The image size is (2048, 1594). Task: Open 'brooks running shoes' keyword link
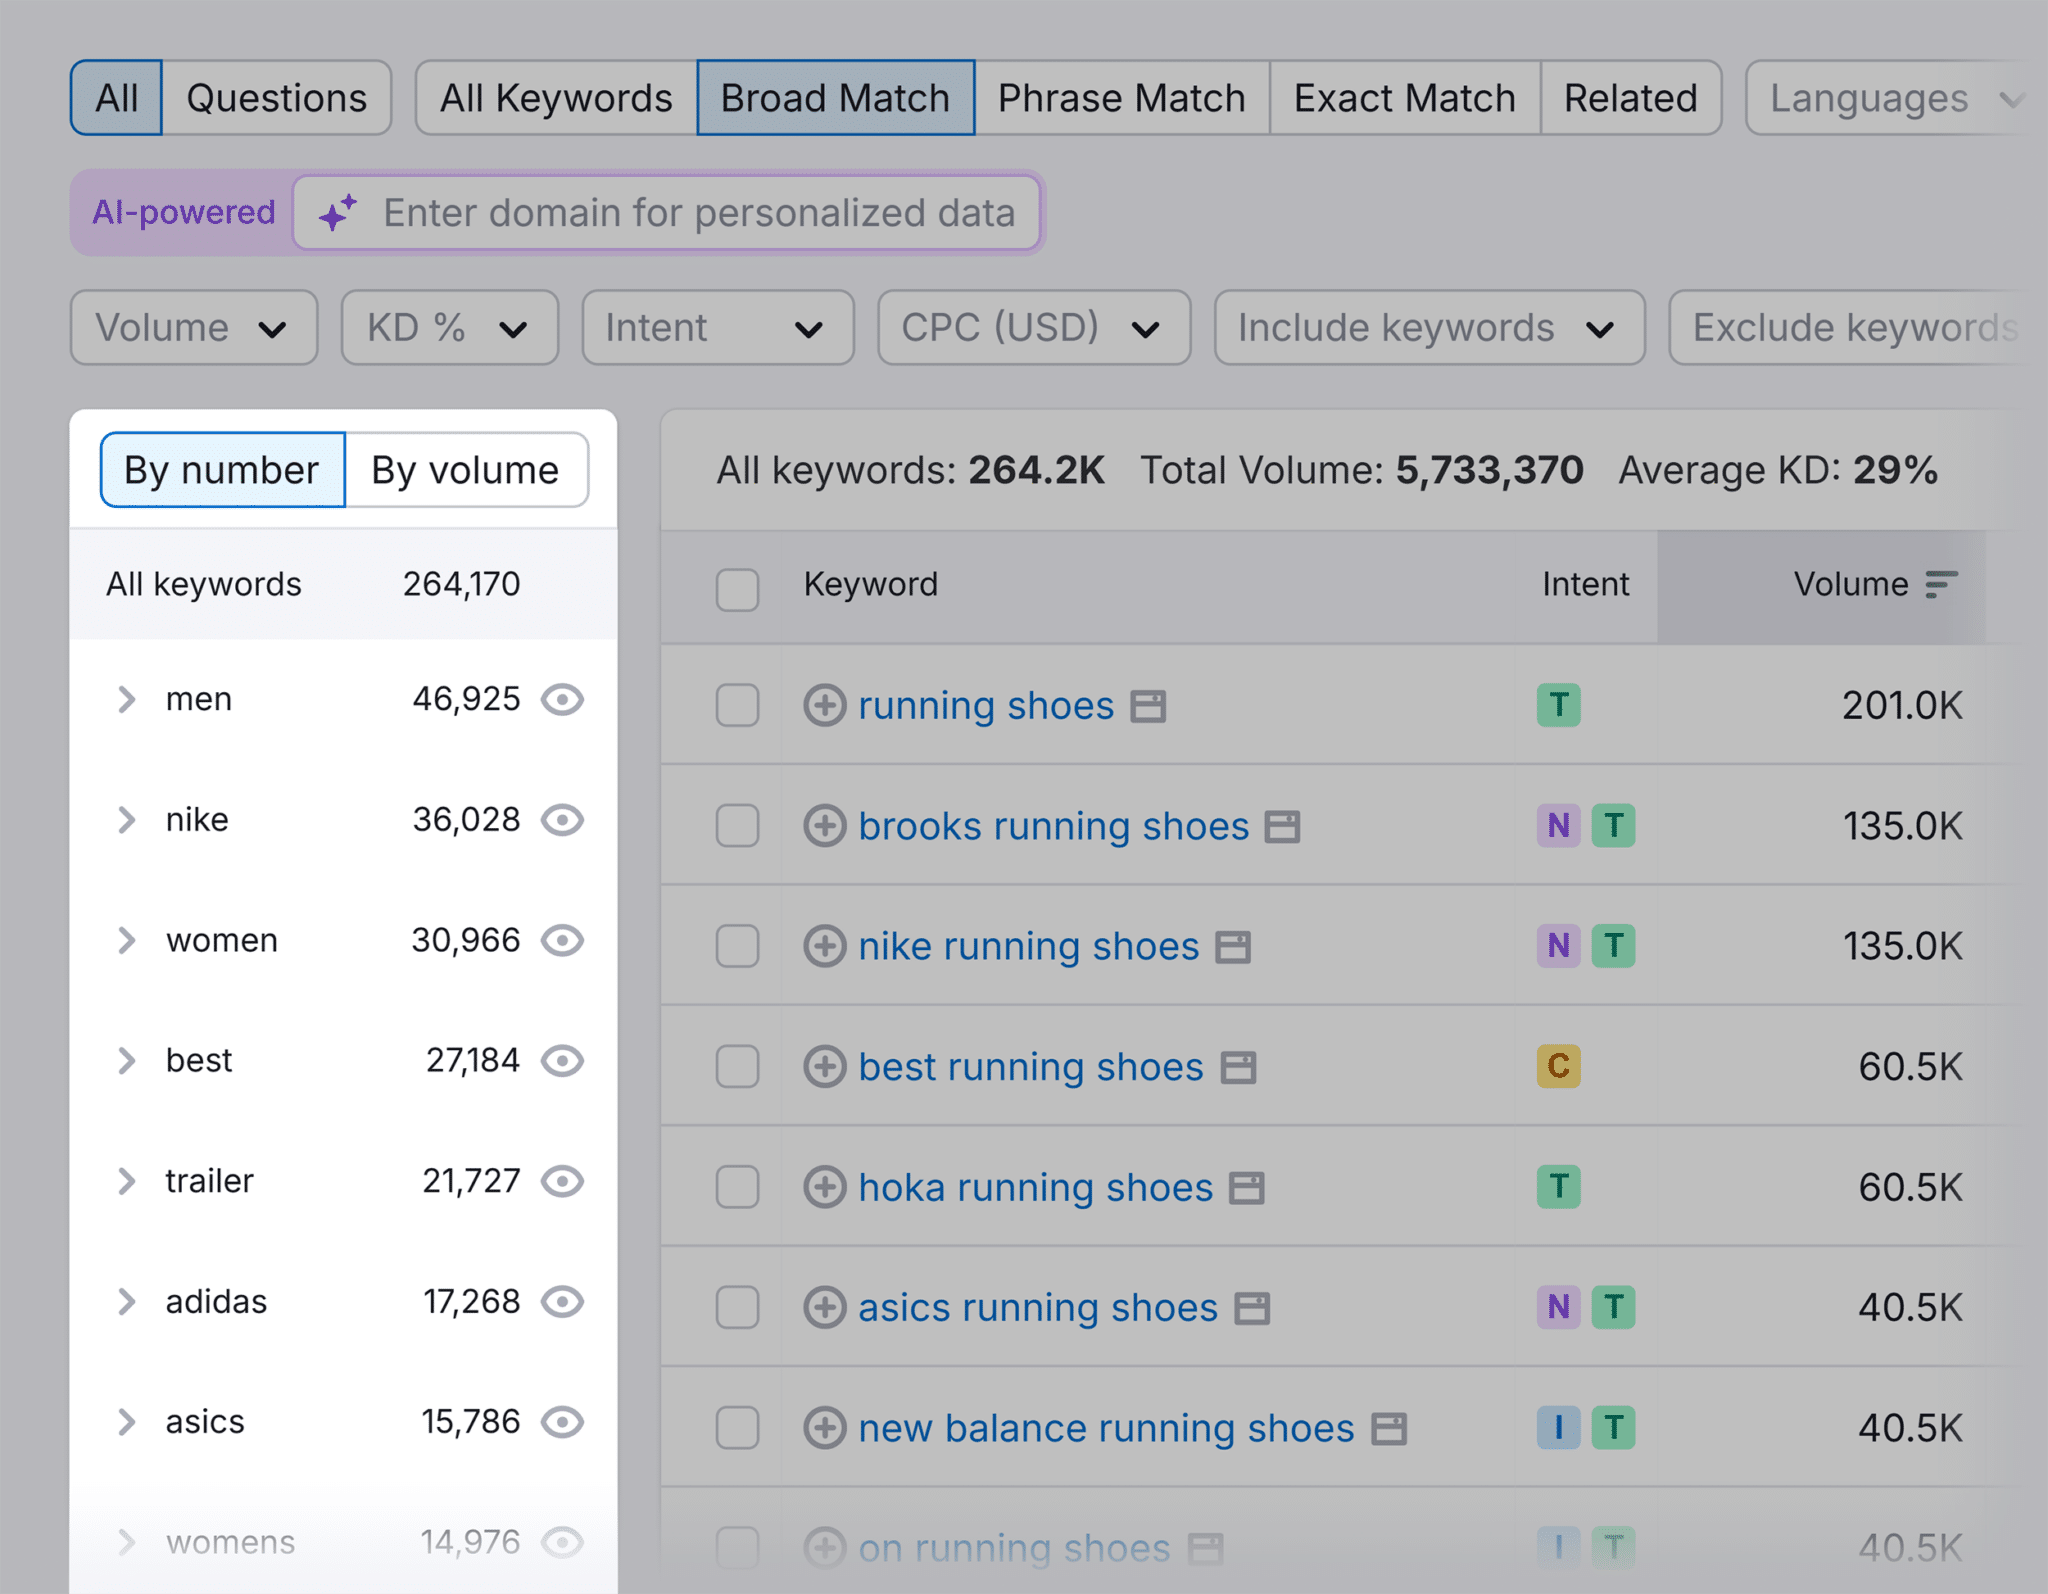pos(1054,826)
